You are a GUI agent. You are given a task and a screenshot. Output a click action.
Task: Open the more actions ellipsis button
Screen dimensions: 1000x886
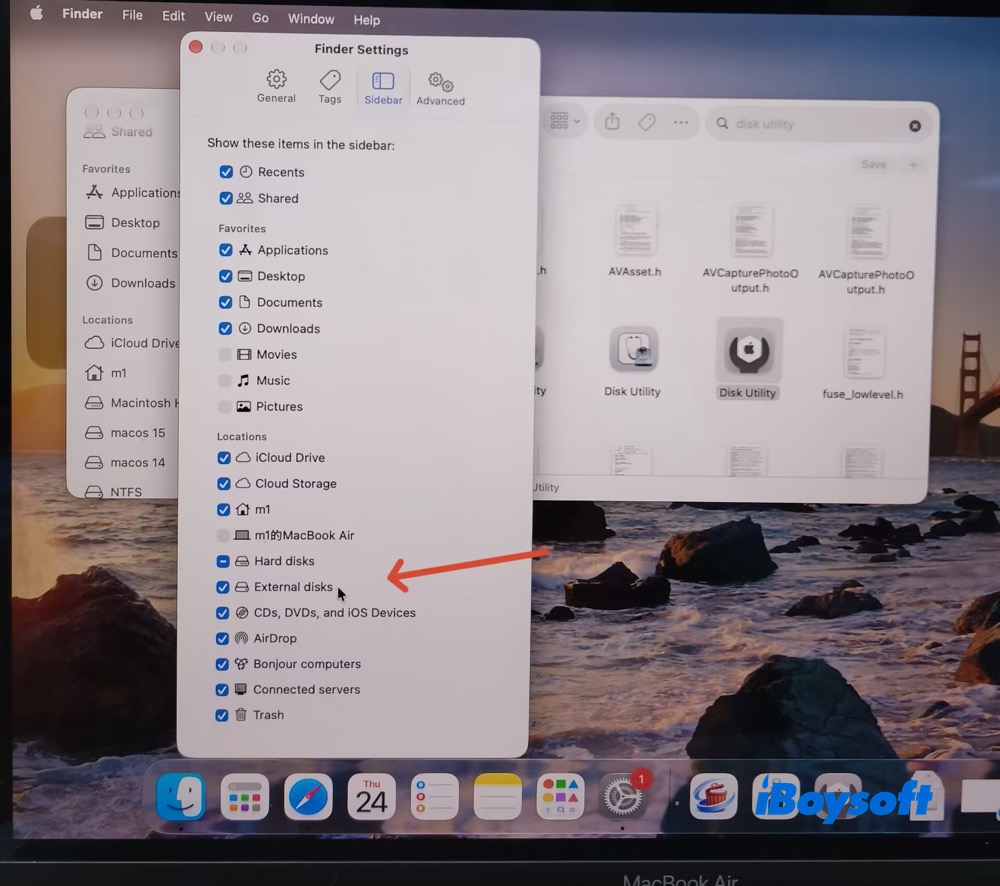click(681, 122)
